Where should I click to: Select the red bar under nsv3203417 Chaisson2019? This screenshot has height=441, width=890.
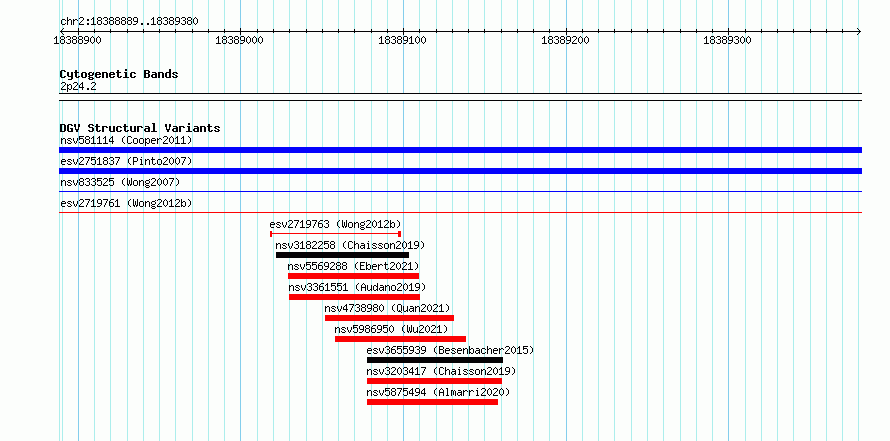tap(435, 381)
